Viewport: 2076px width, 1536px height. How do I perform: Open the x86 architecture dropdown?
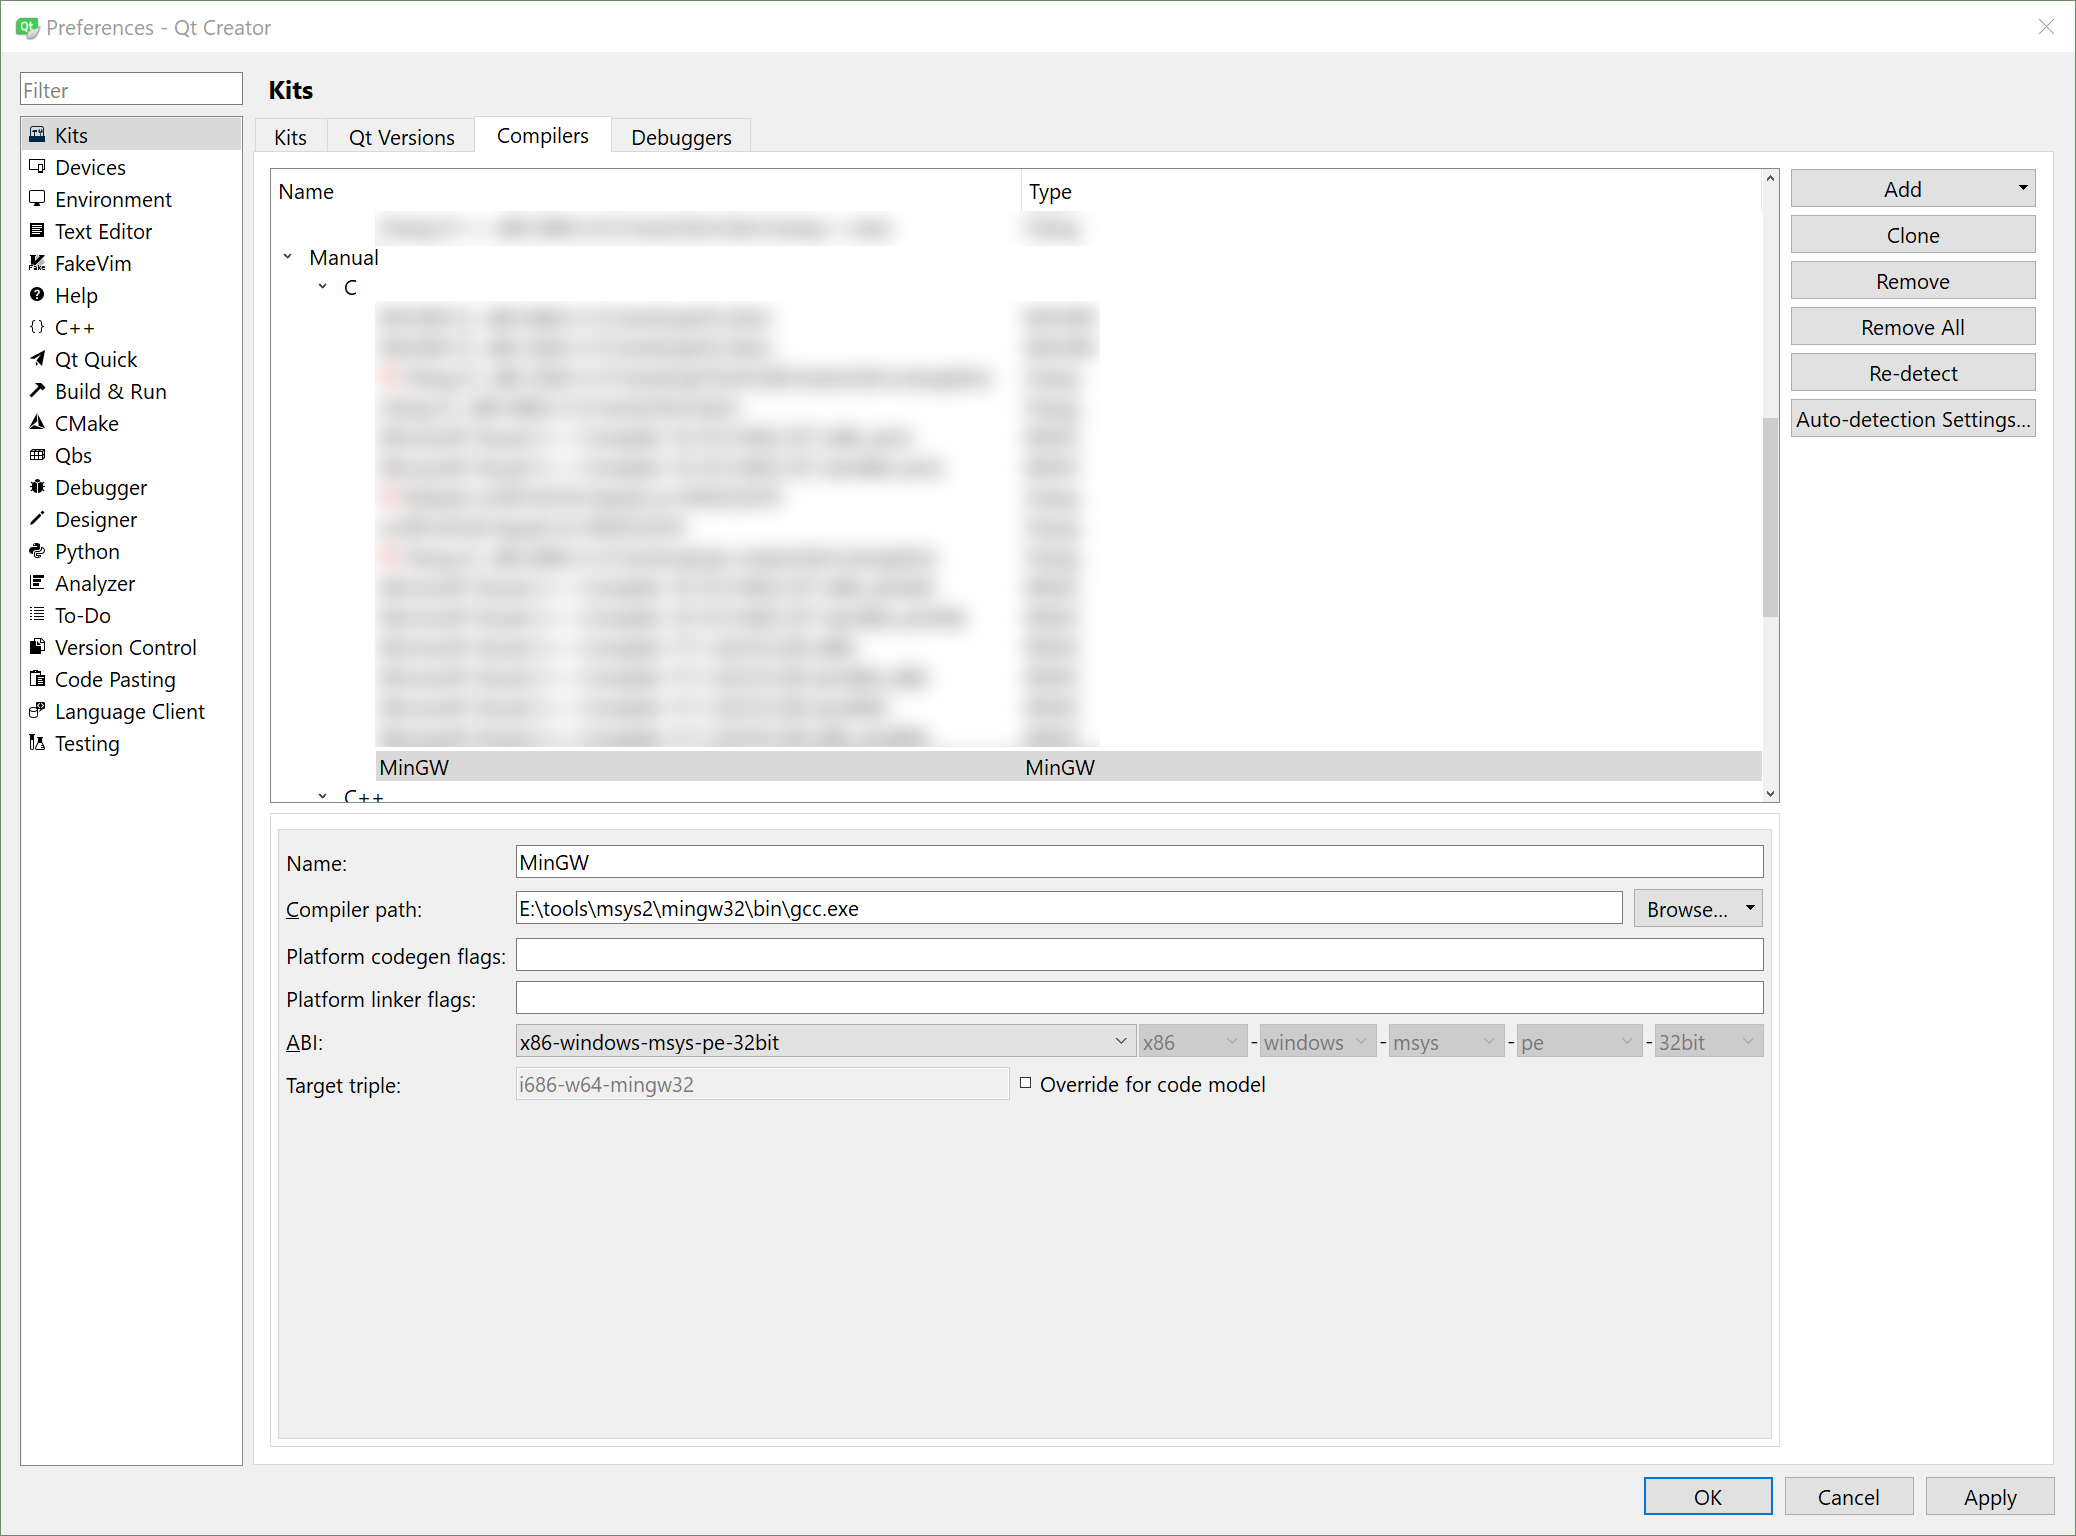[x=1193, y=1041]
